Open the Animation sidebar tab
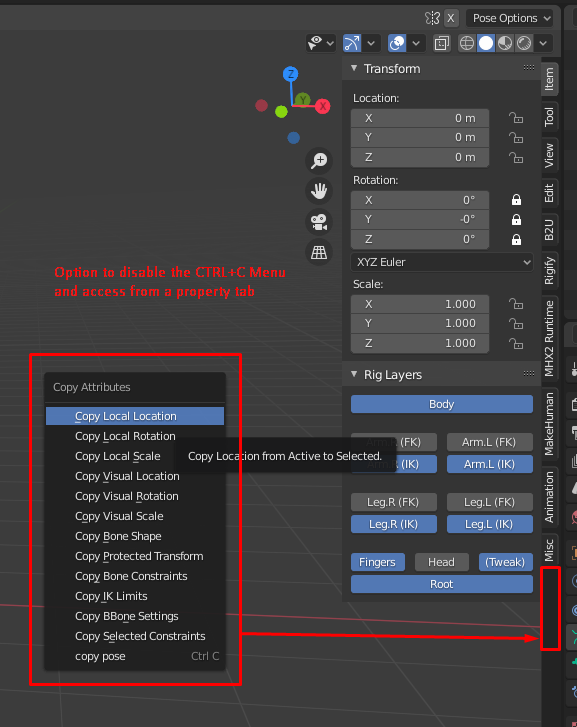 [x=550, y=497]
